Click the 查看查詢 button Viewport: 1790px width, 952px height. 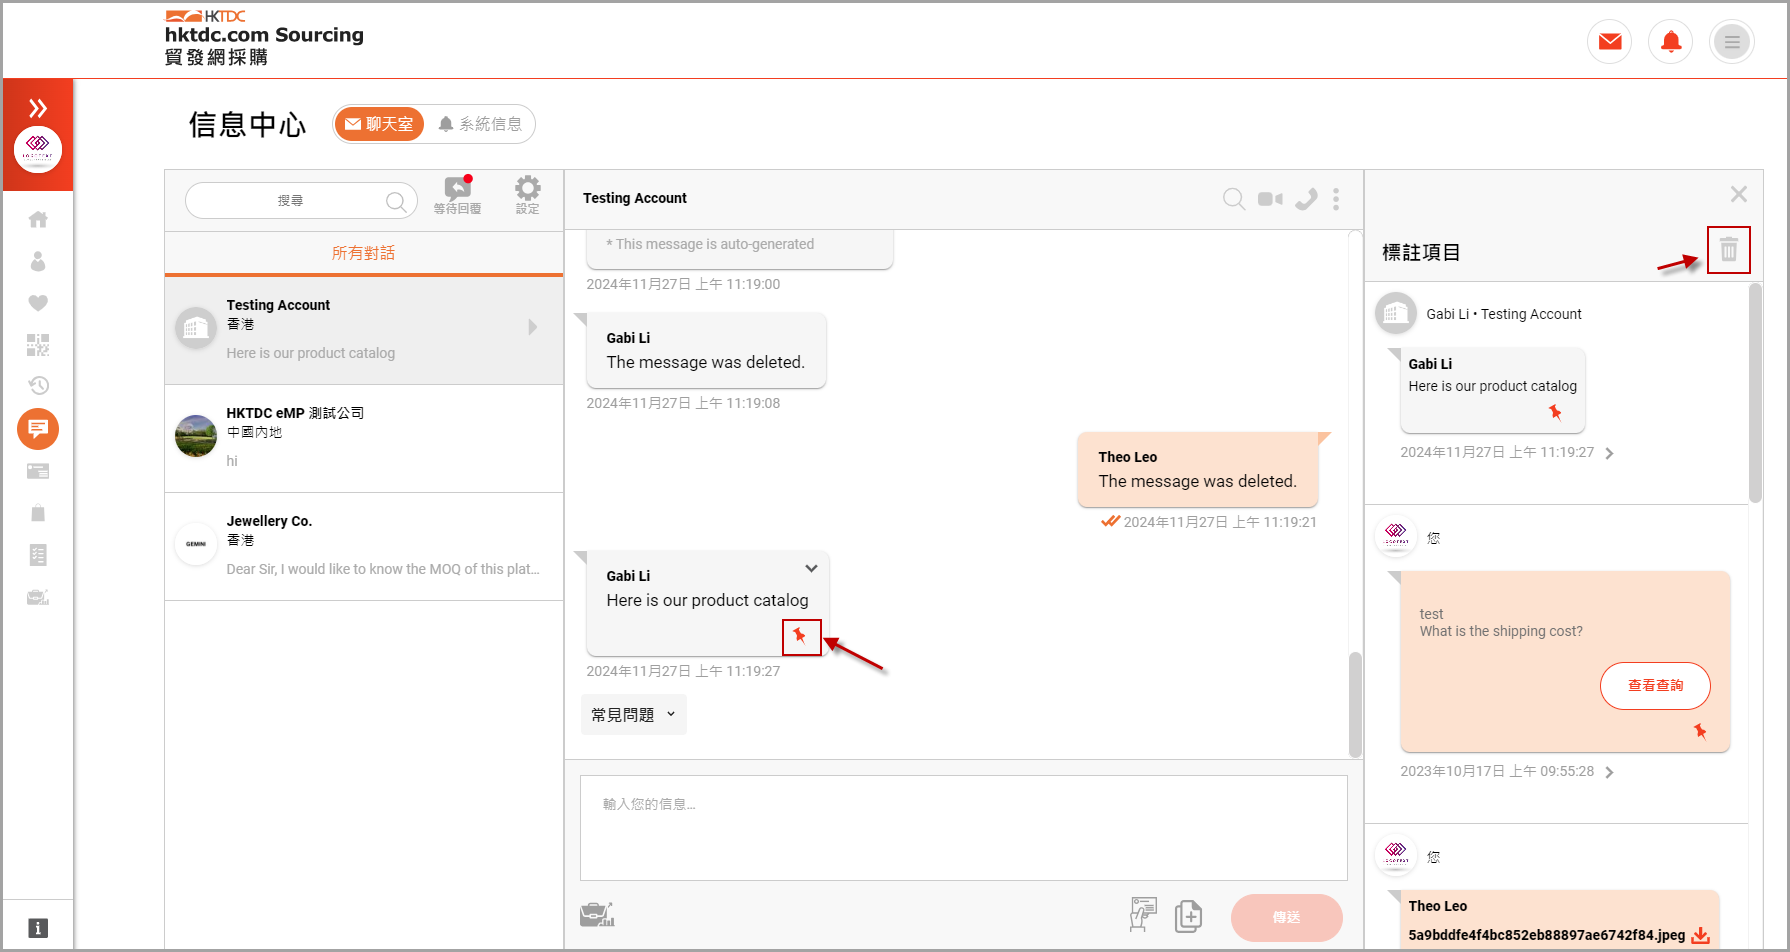tap(1654, 686)
